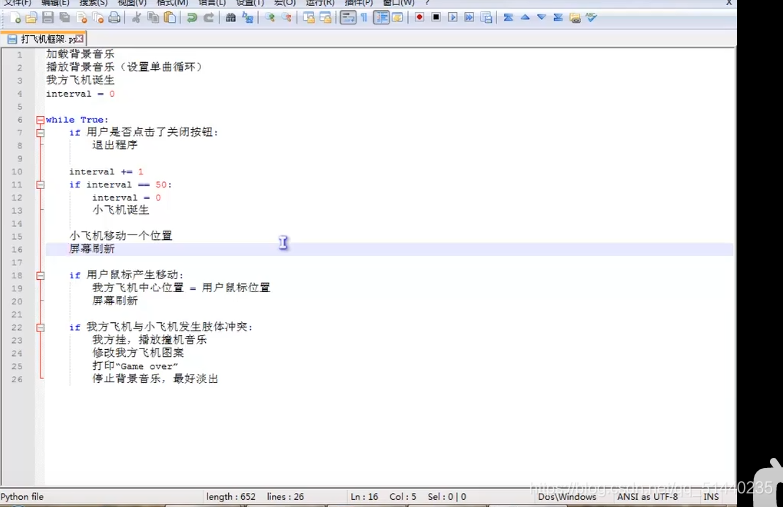The width and height of the screenshot is (783, 507).
Task: Place cursor on line 加载背景音乐
Action: click(80, 54)
